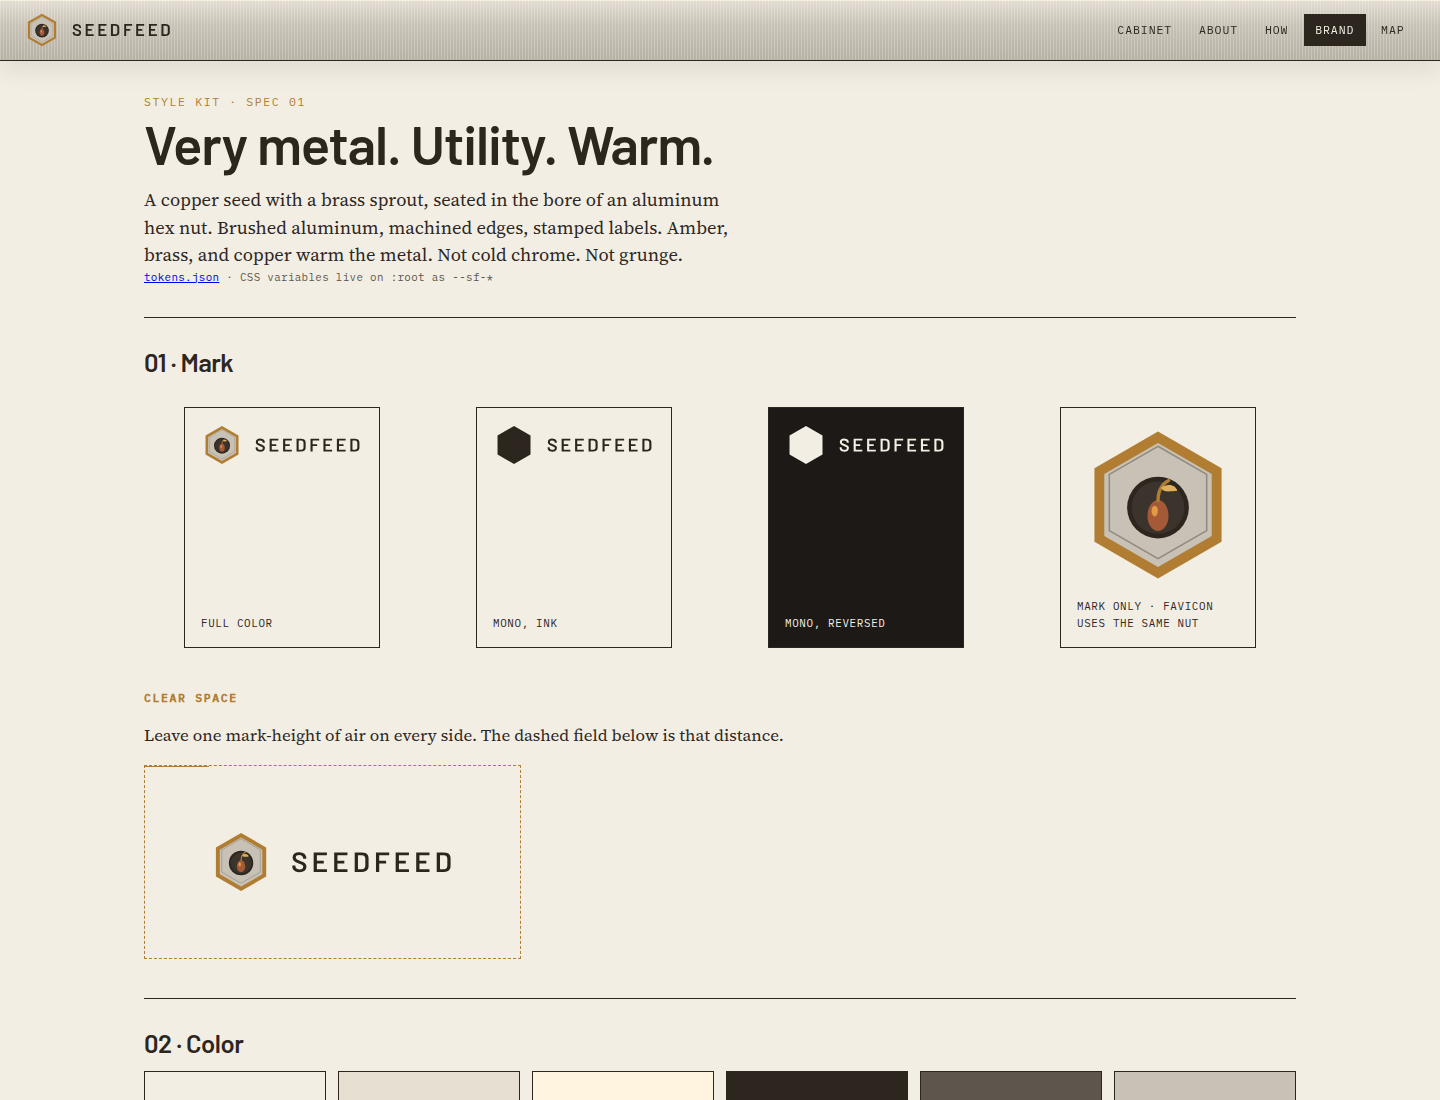Click the "Very metal. Utility. Warm." headline
This screenshot has width=1440, height=1100.
click(x=429, y=147)
